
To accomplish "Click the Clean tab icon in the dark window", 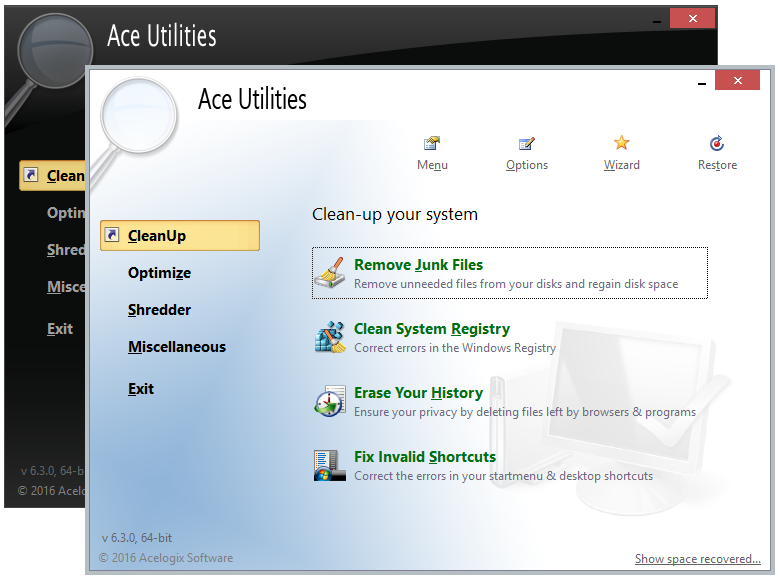I will 31,175.
